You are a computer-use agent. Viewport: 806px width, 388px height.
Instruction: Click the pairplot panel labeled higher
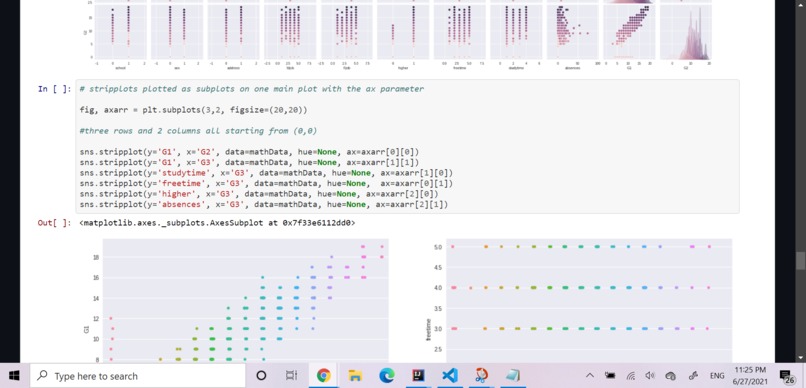402,32
